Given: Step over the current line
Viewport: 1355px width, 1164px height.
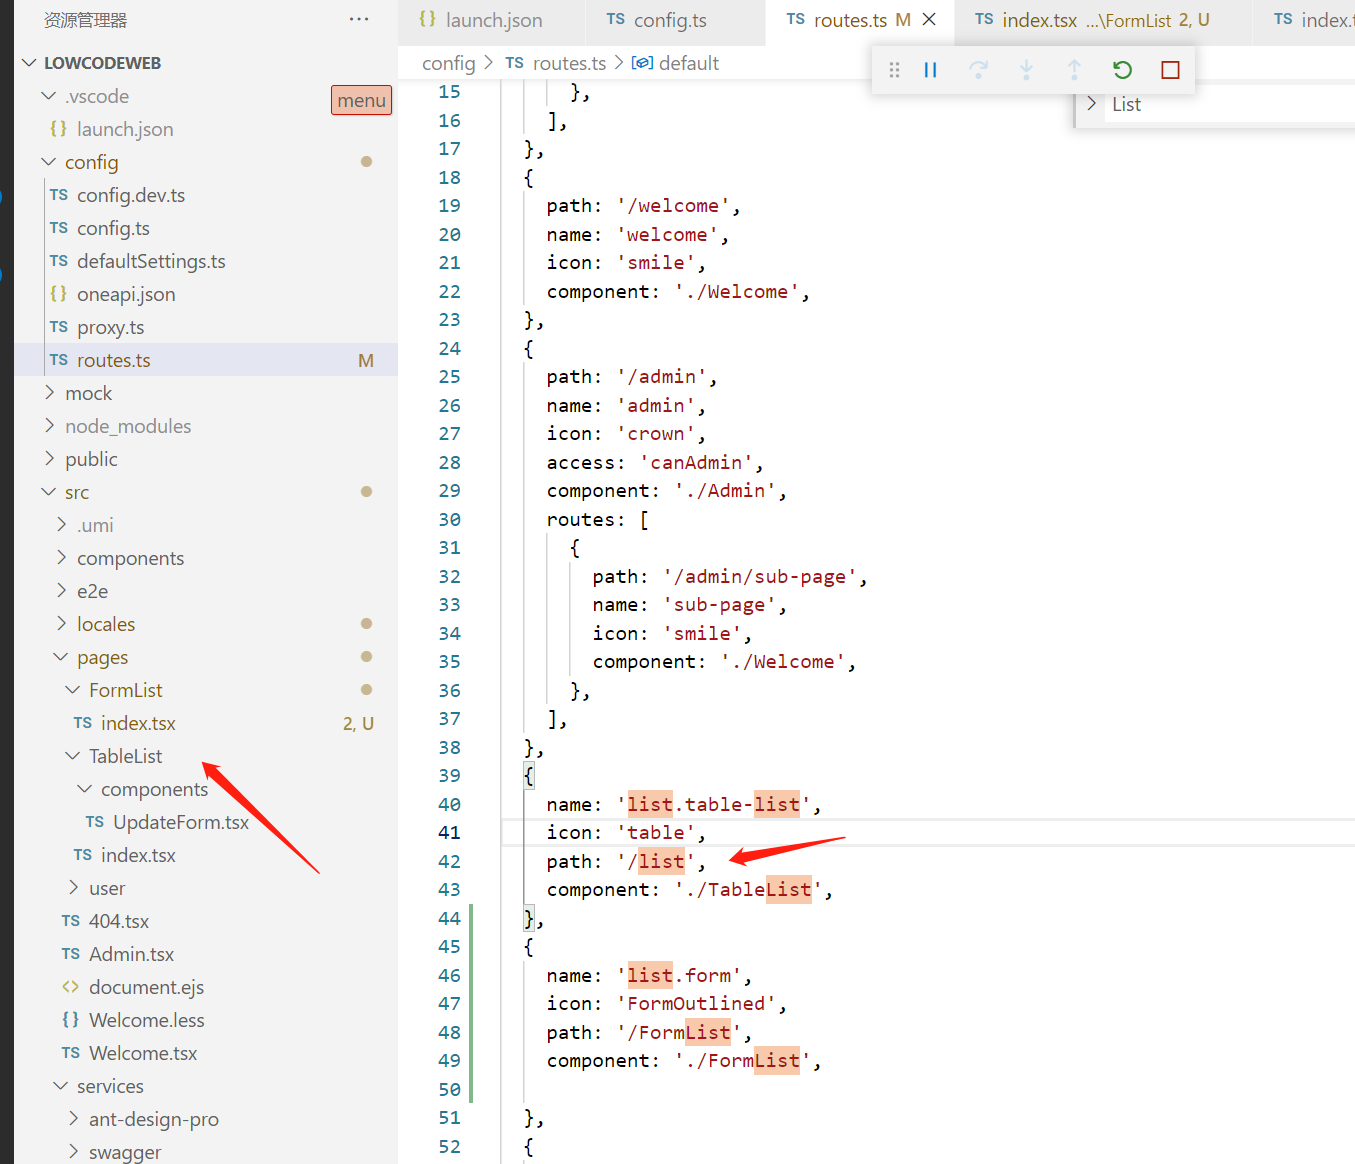Looking at the screenshot, I should 978,70.
